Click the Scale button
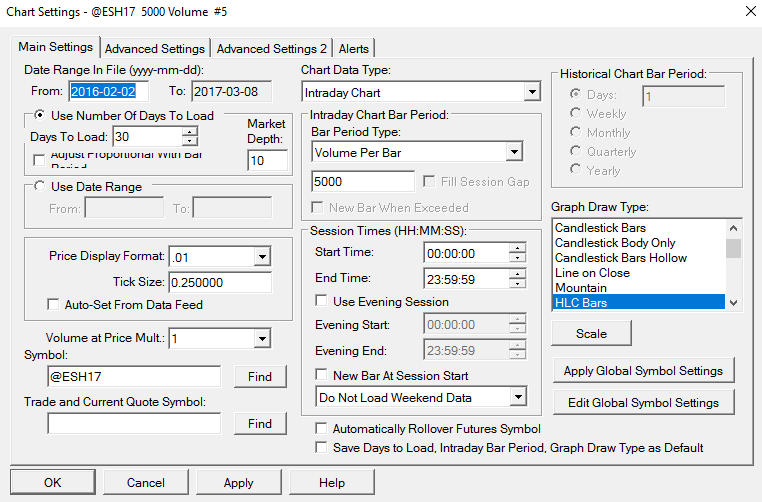Screen dimensions: 762x502 pyautogui.click(x=591, y=333)
